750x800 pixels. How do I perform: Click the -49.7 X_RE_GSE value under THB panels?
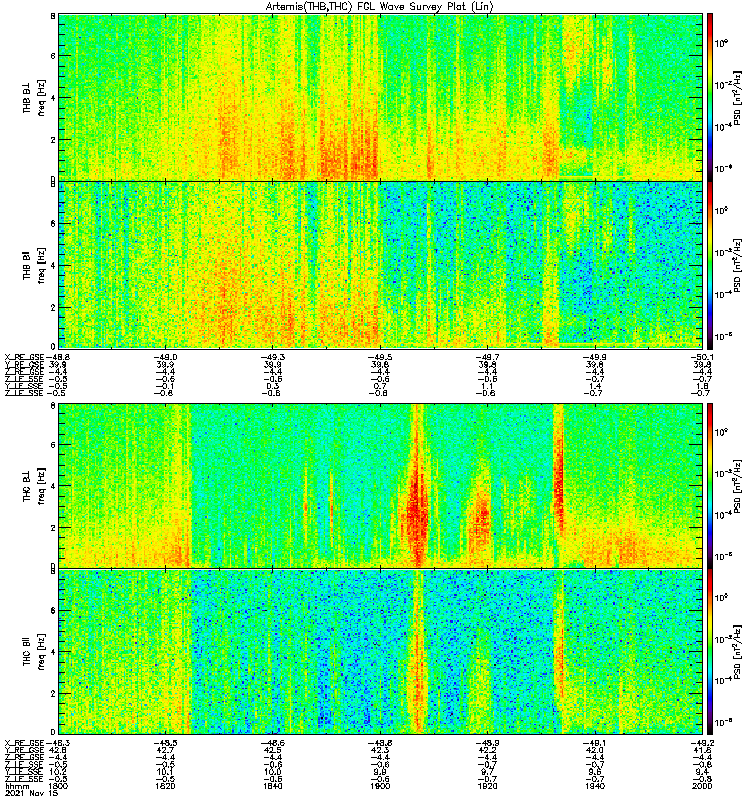pyautogui.click(x=487, y=357)
